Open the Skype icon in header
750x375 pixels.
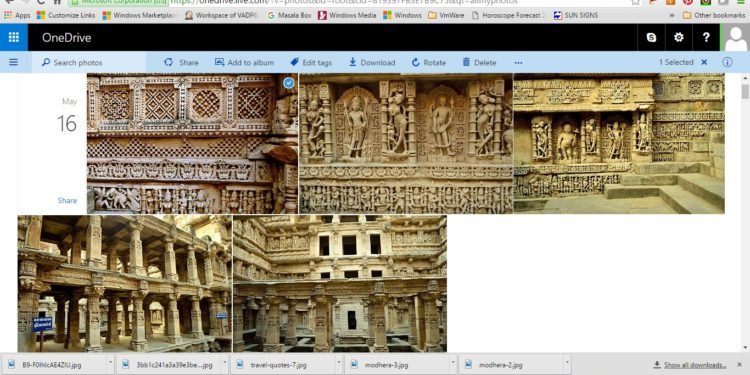[x=651, y=37]
